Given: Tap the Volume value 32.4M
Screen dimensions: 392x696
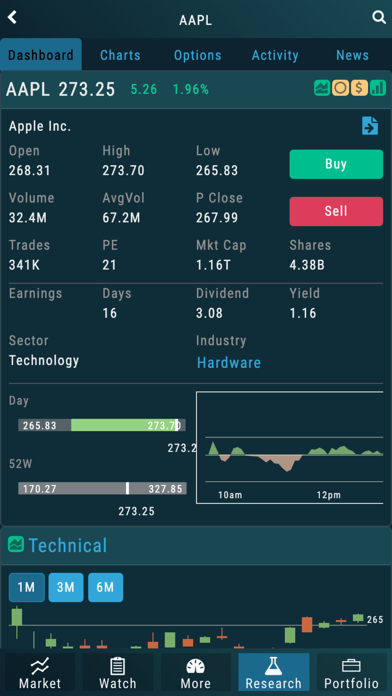Looking at the screenshot, I should pyautogui.click(x=28, y=218).
